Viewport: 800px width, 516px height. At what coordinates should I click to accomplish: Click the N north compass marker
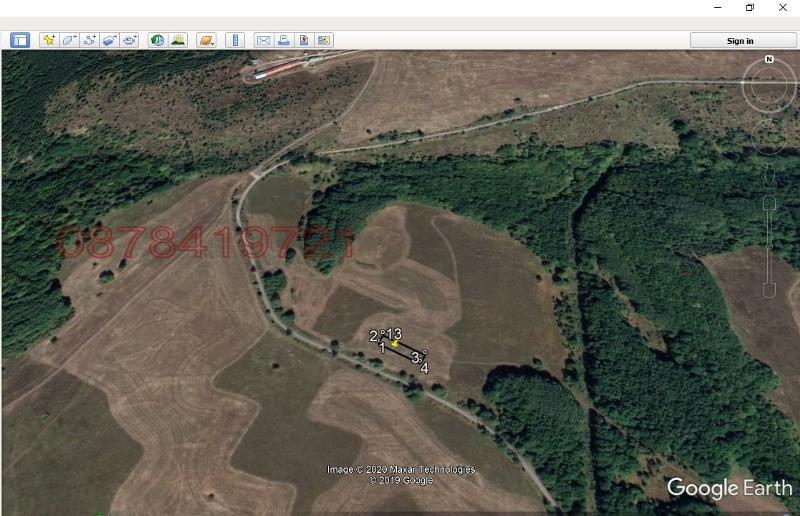769,60
